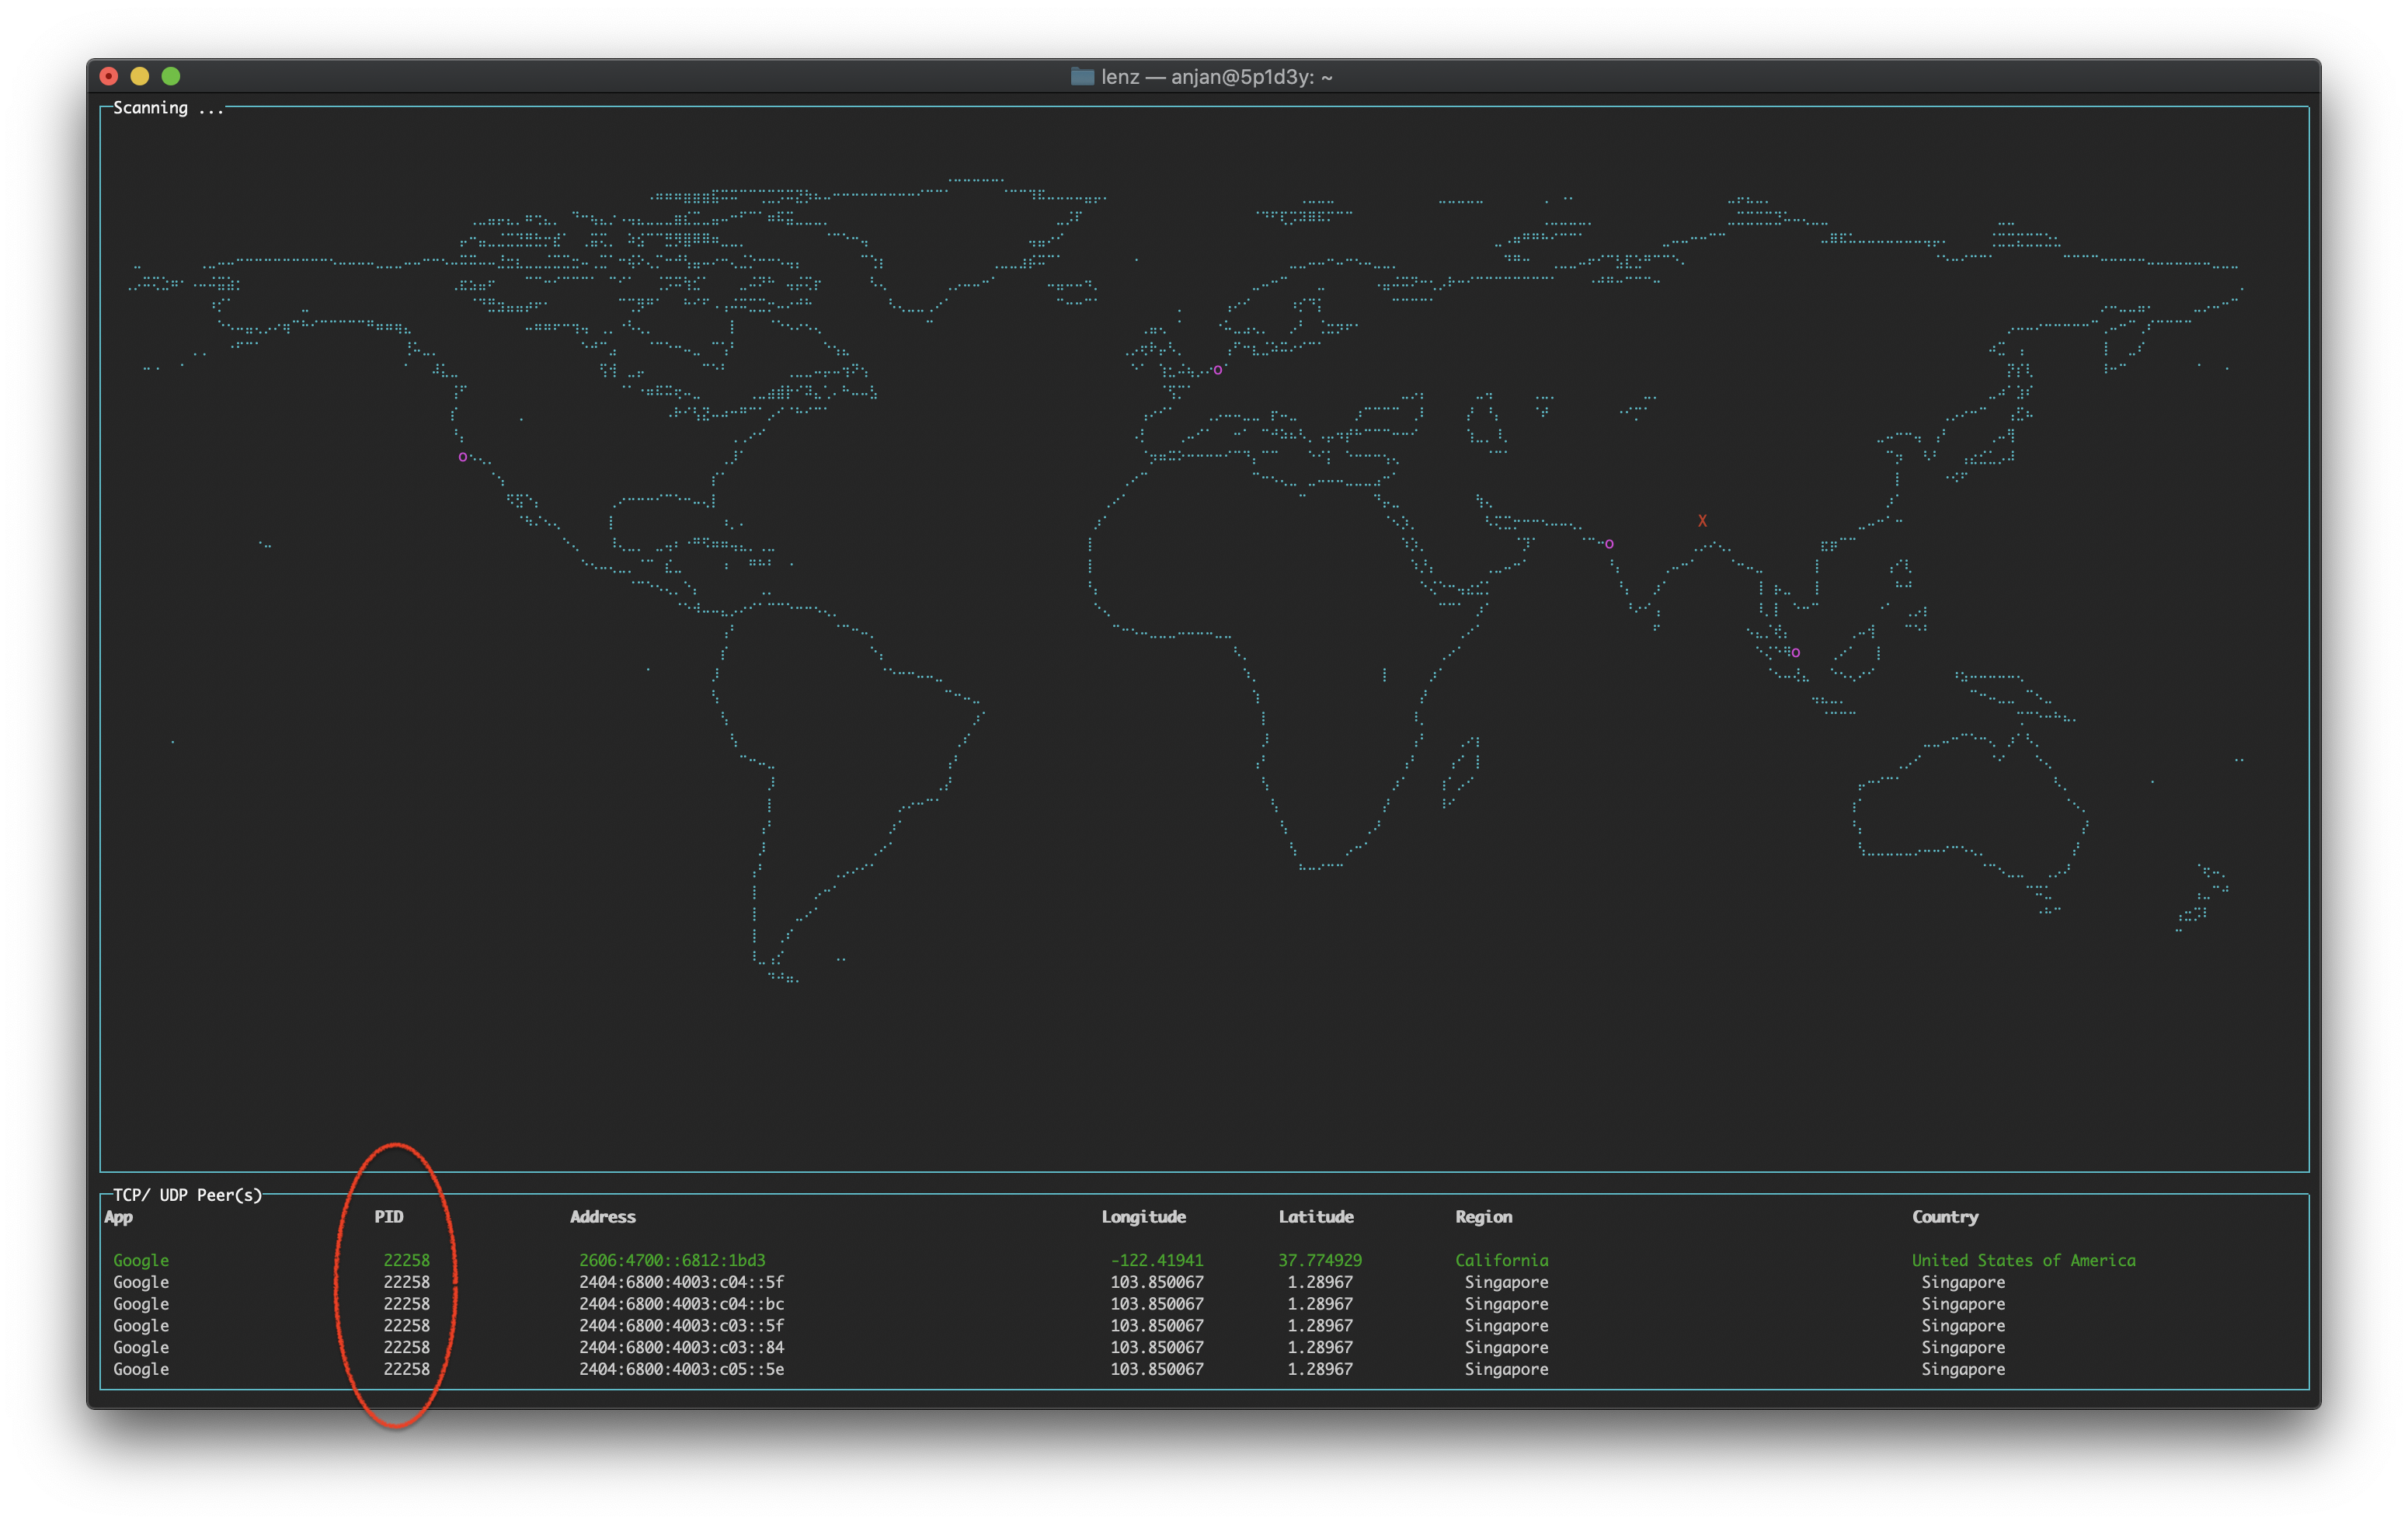Screen dimensions: 2408x1524
Task: Close the lenz terminal window
Action: pos(109,76)
